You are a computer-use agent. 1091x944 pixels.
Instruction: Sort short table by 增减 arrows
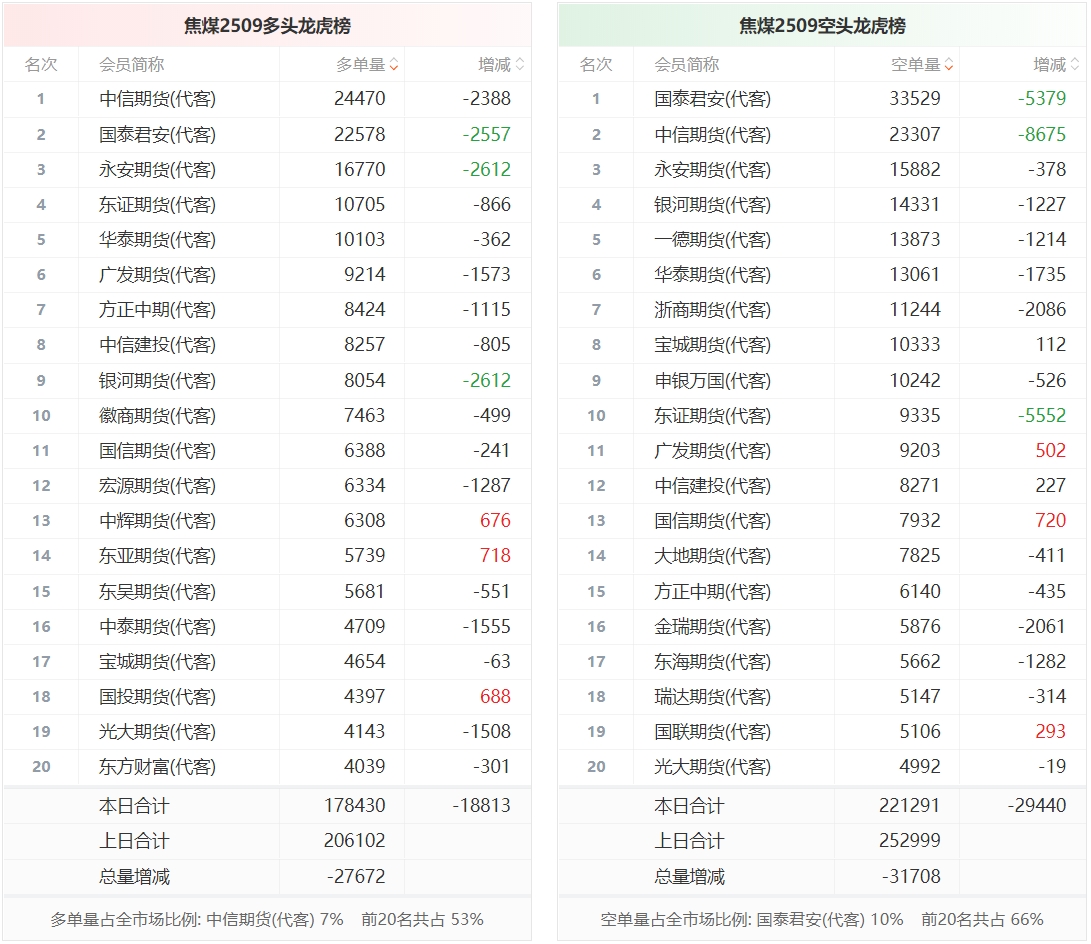(1075, 65)
